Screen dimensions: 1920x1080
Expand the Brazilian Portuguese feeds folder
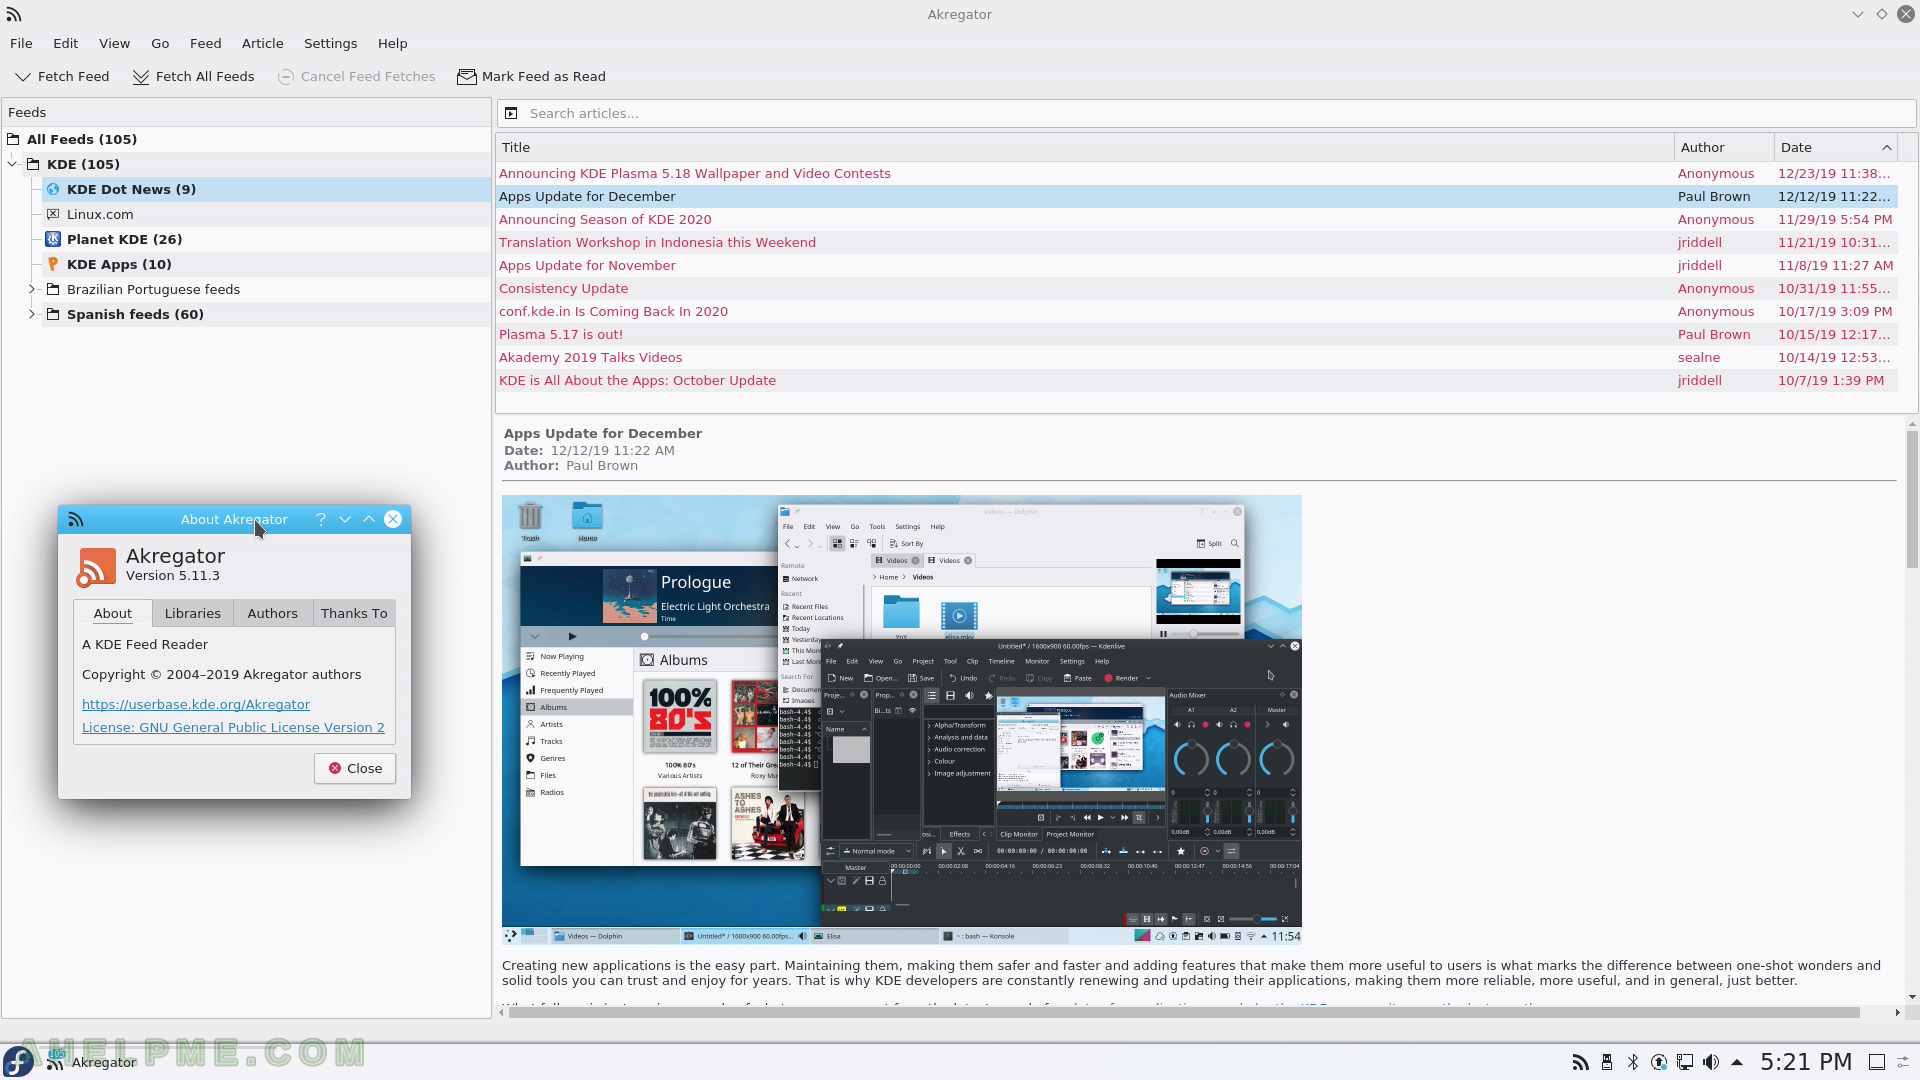pos(32,289)
